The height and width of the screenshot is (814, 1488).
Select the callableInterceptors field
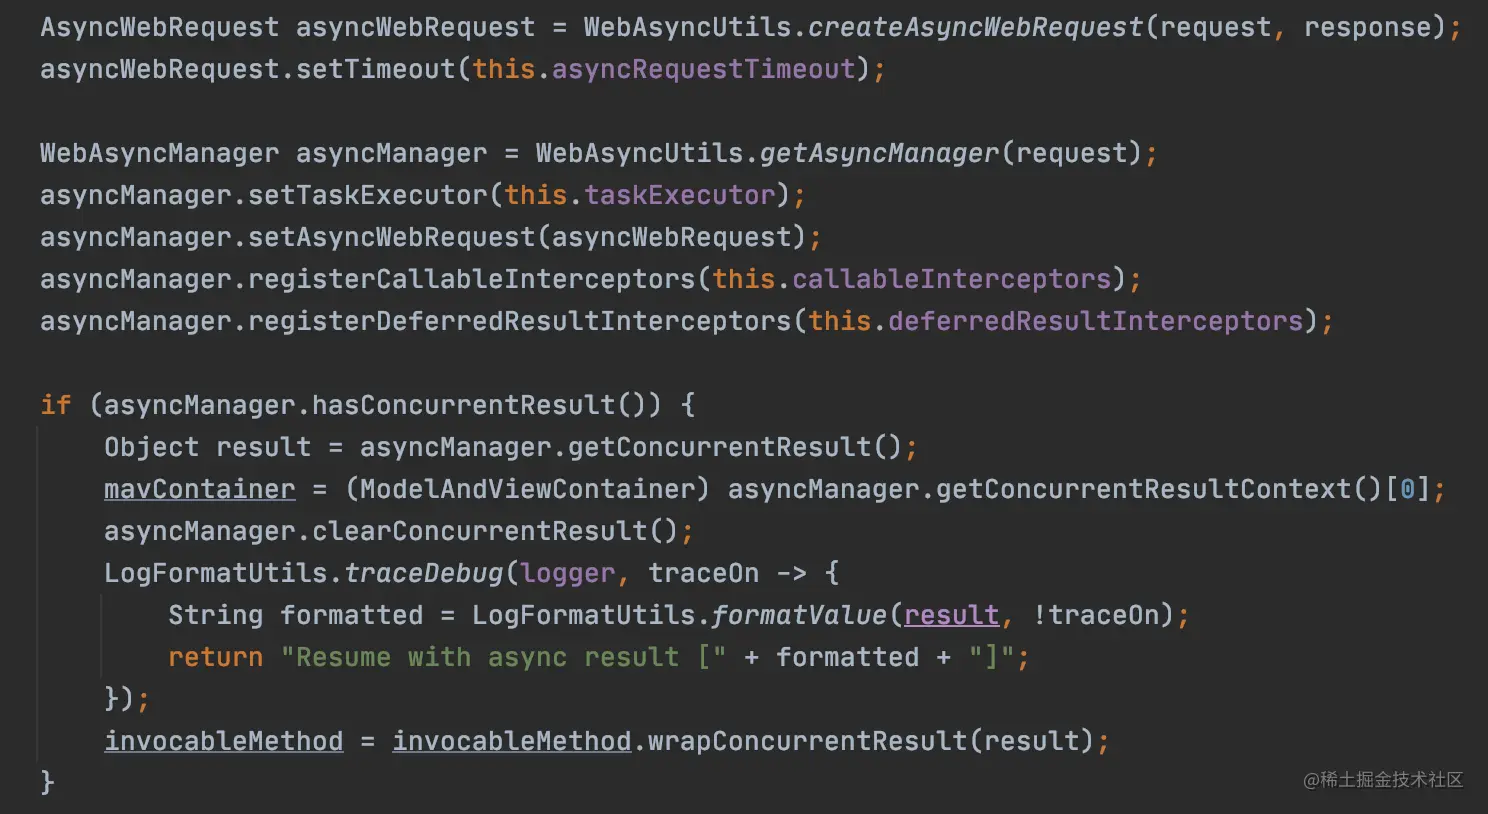click(x=951, y=279)
